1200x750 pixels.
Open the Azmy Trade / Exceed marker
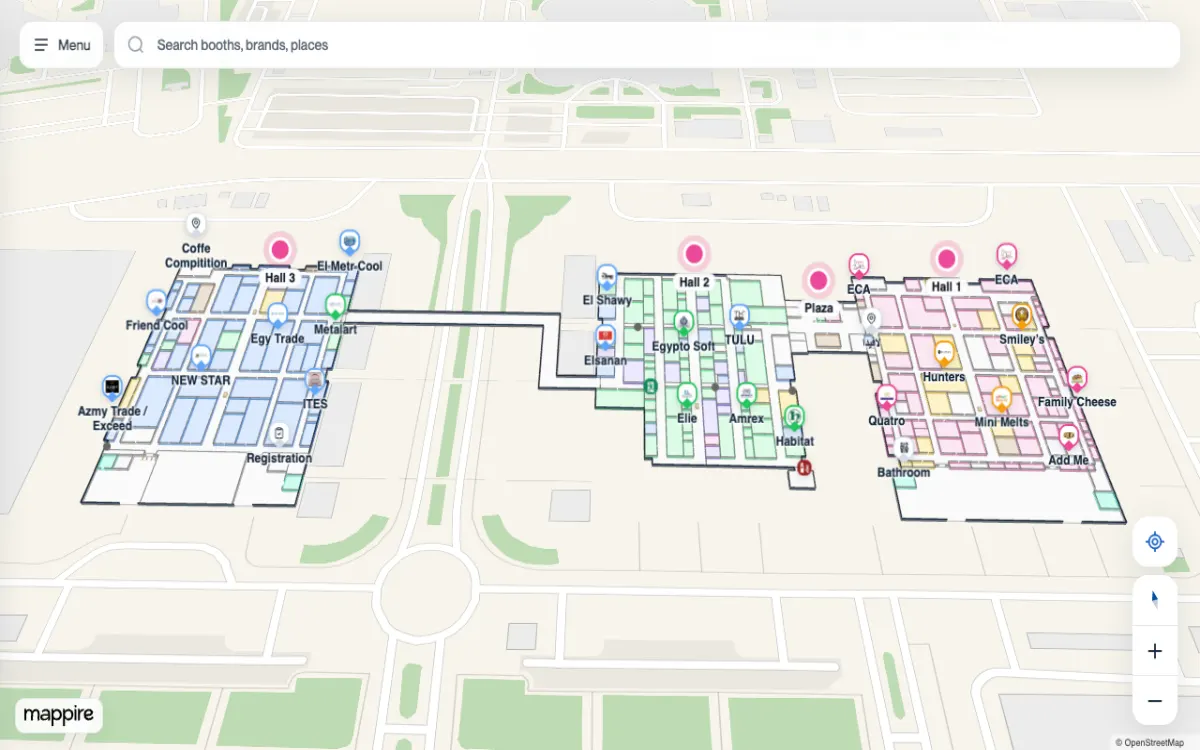112,387
